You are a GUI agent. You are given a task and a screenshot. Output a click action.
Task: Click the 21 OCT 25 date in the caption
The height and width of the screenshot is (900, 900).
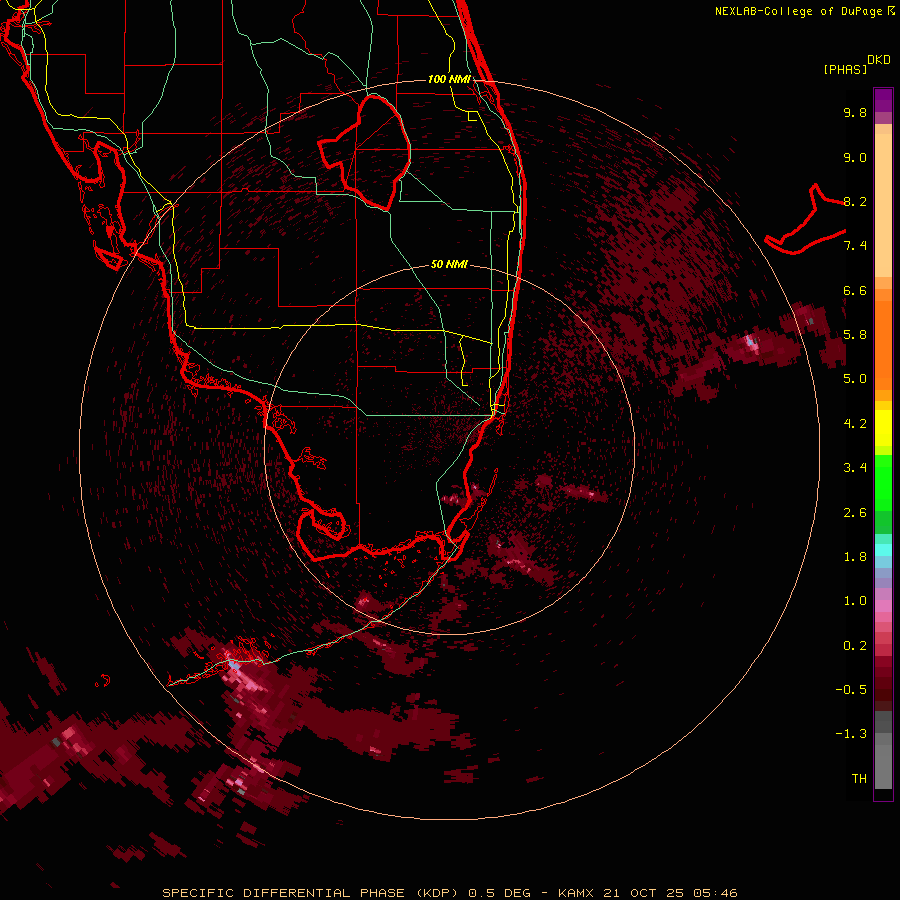pyautogui.click(x=643, y=893)
